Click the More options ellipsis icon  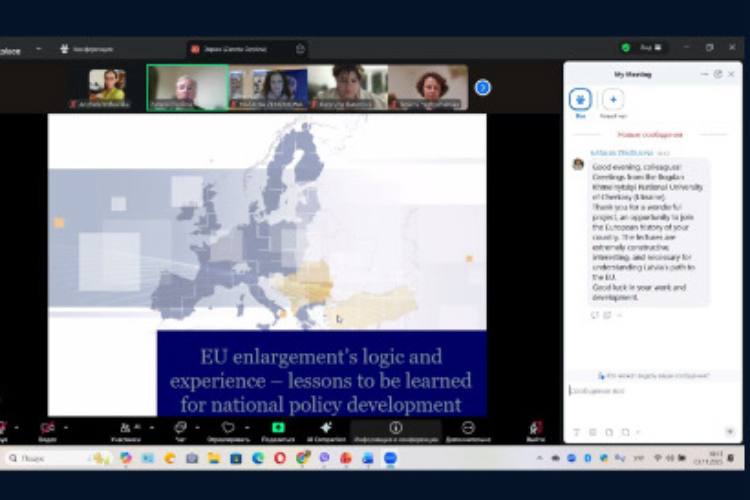(x=468, y=427)
